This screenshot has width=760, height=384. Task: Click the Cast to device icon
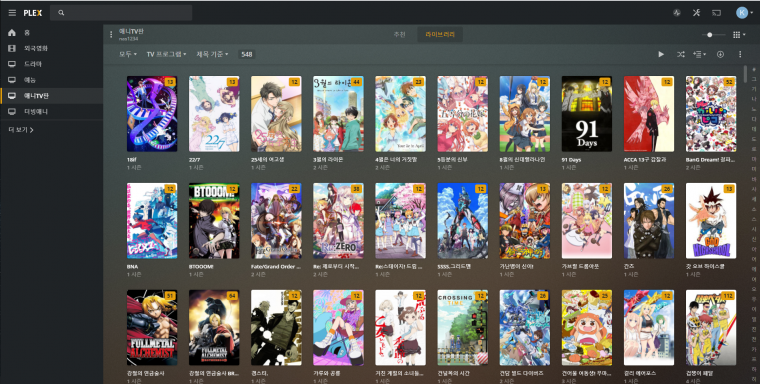(x=716, y=13)
